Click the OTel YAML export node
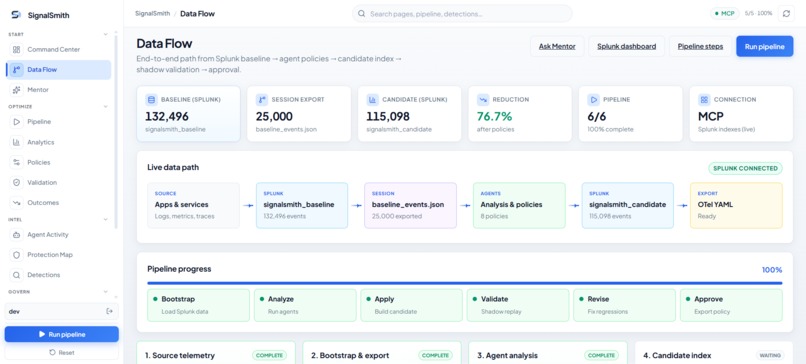The height and width of the screenshot is (364, 806). pos(736,205)
